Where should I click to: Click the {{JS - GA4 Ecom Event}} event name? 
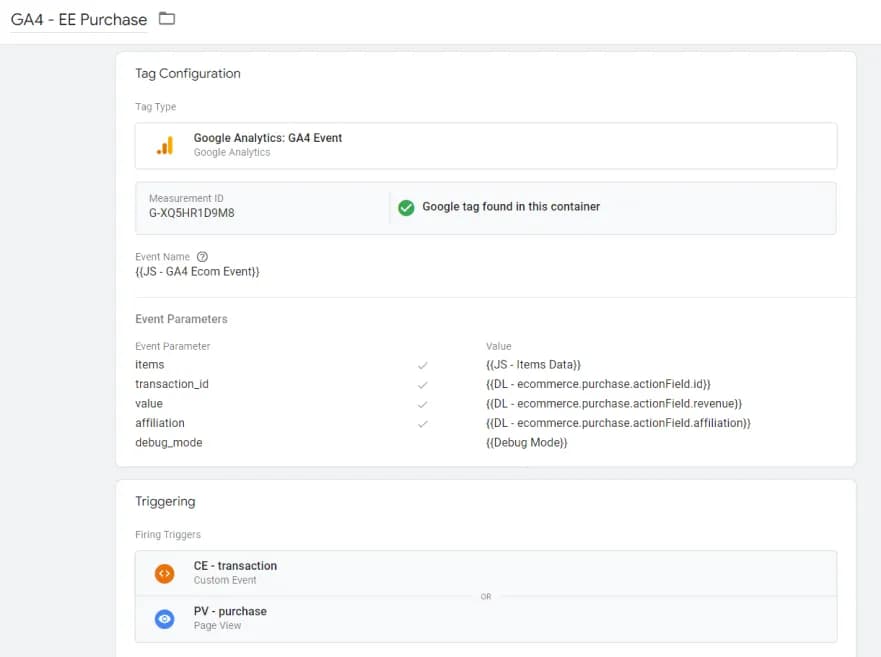coord(197,272)
